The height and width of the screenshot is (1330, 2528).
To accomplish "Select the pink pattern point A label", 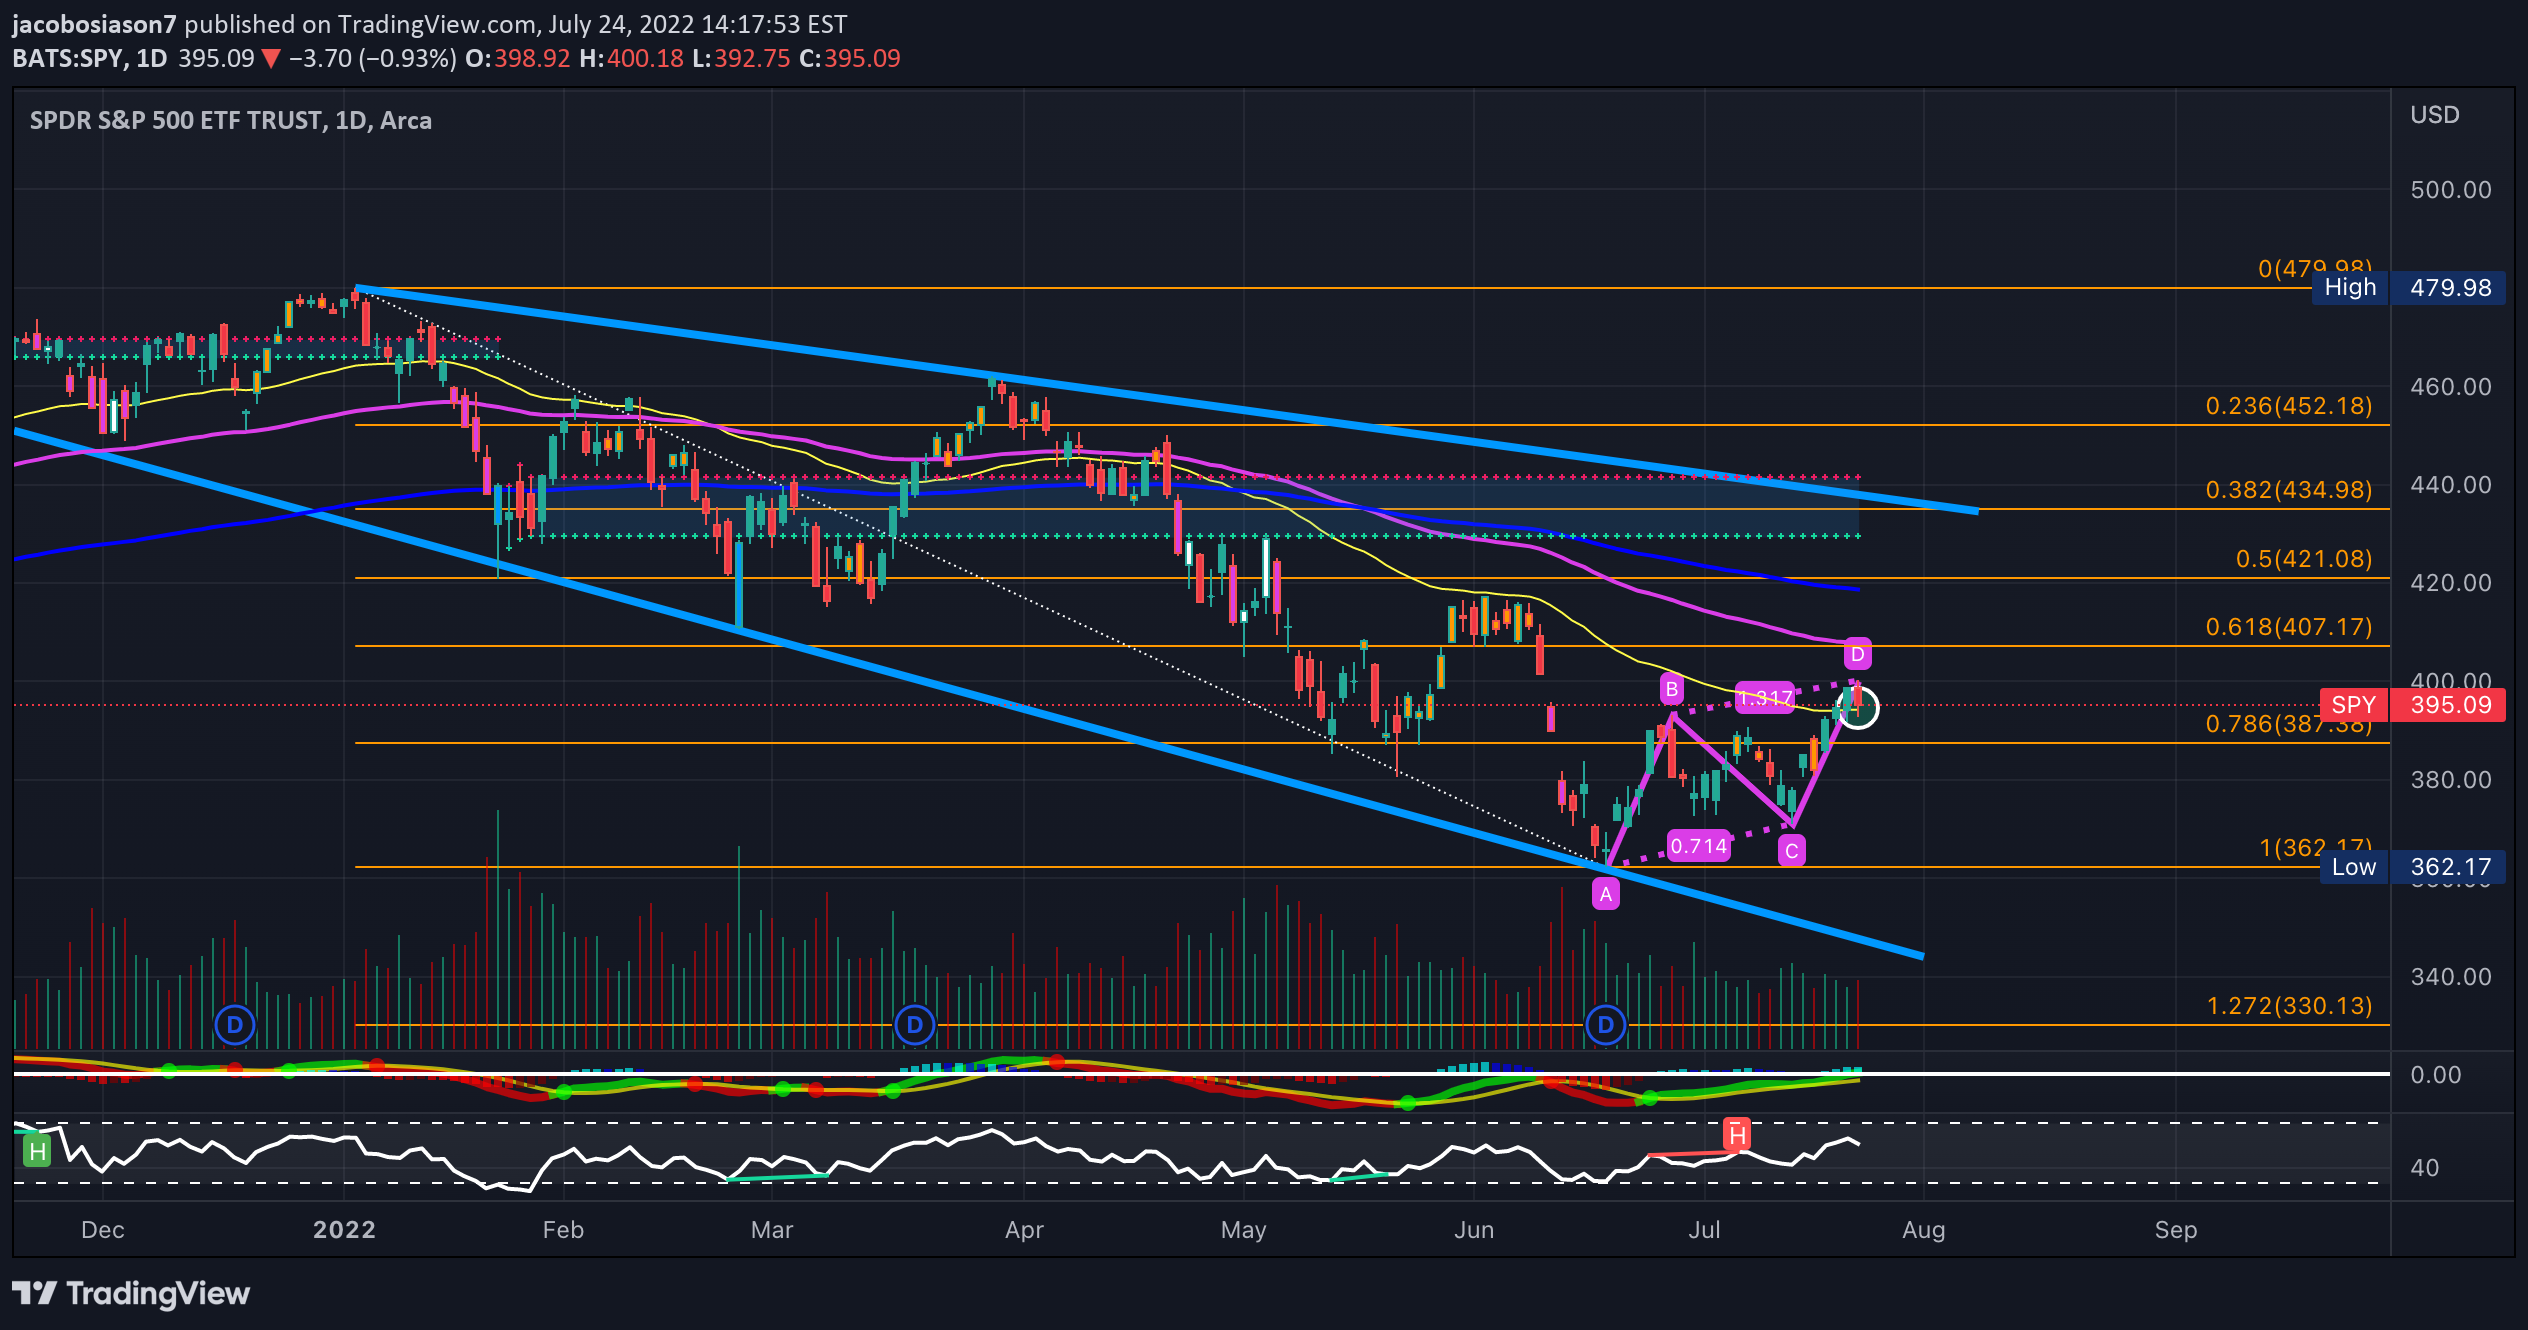I will pyautogui.click(x=1606, y=894).
